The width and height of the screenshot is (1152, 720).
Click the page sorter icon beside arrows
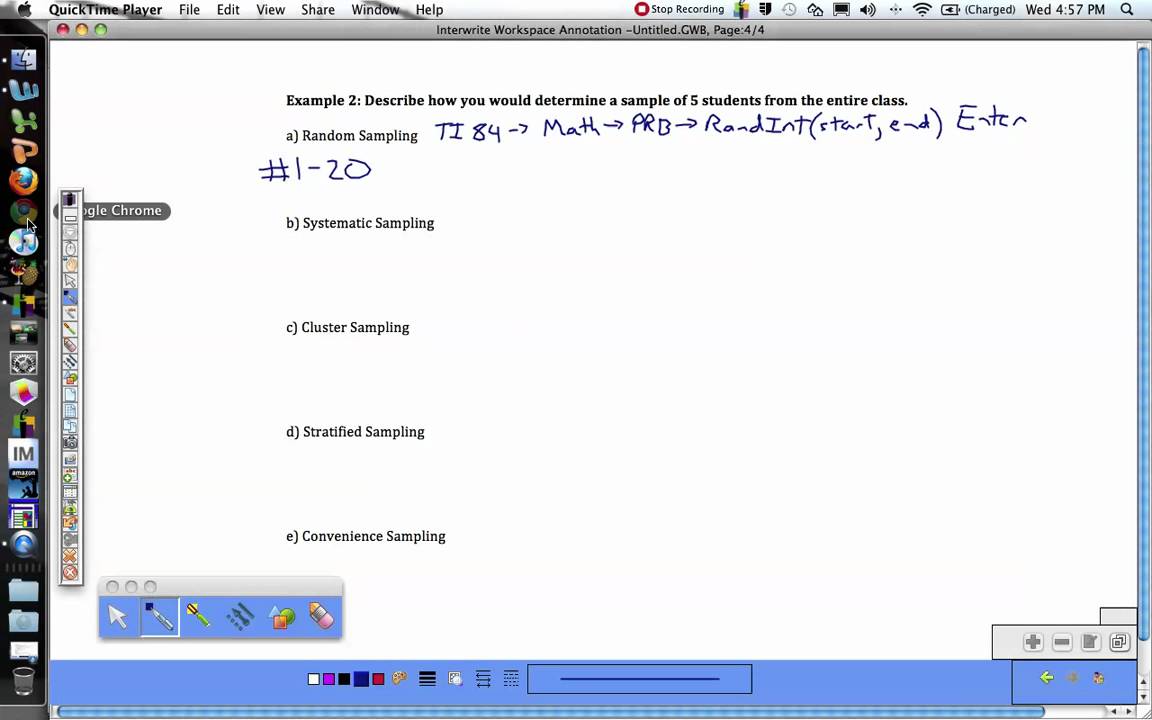(x=1098, y=678)
